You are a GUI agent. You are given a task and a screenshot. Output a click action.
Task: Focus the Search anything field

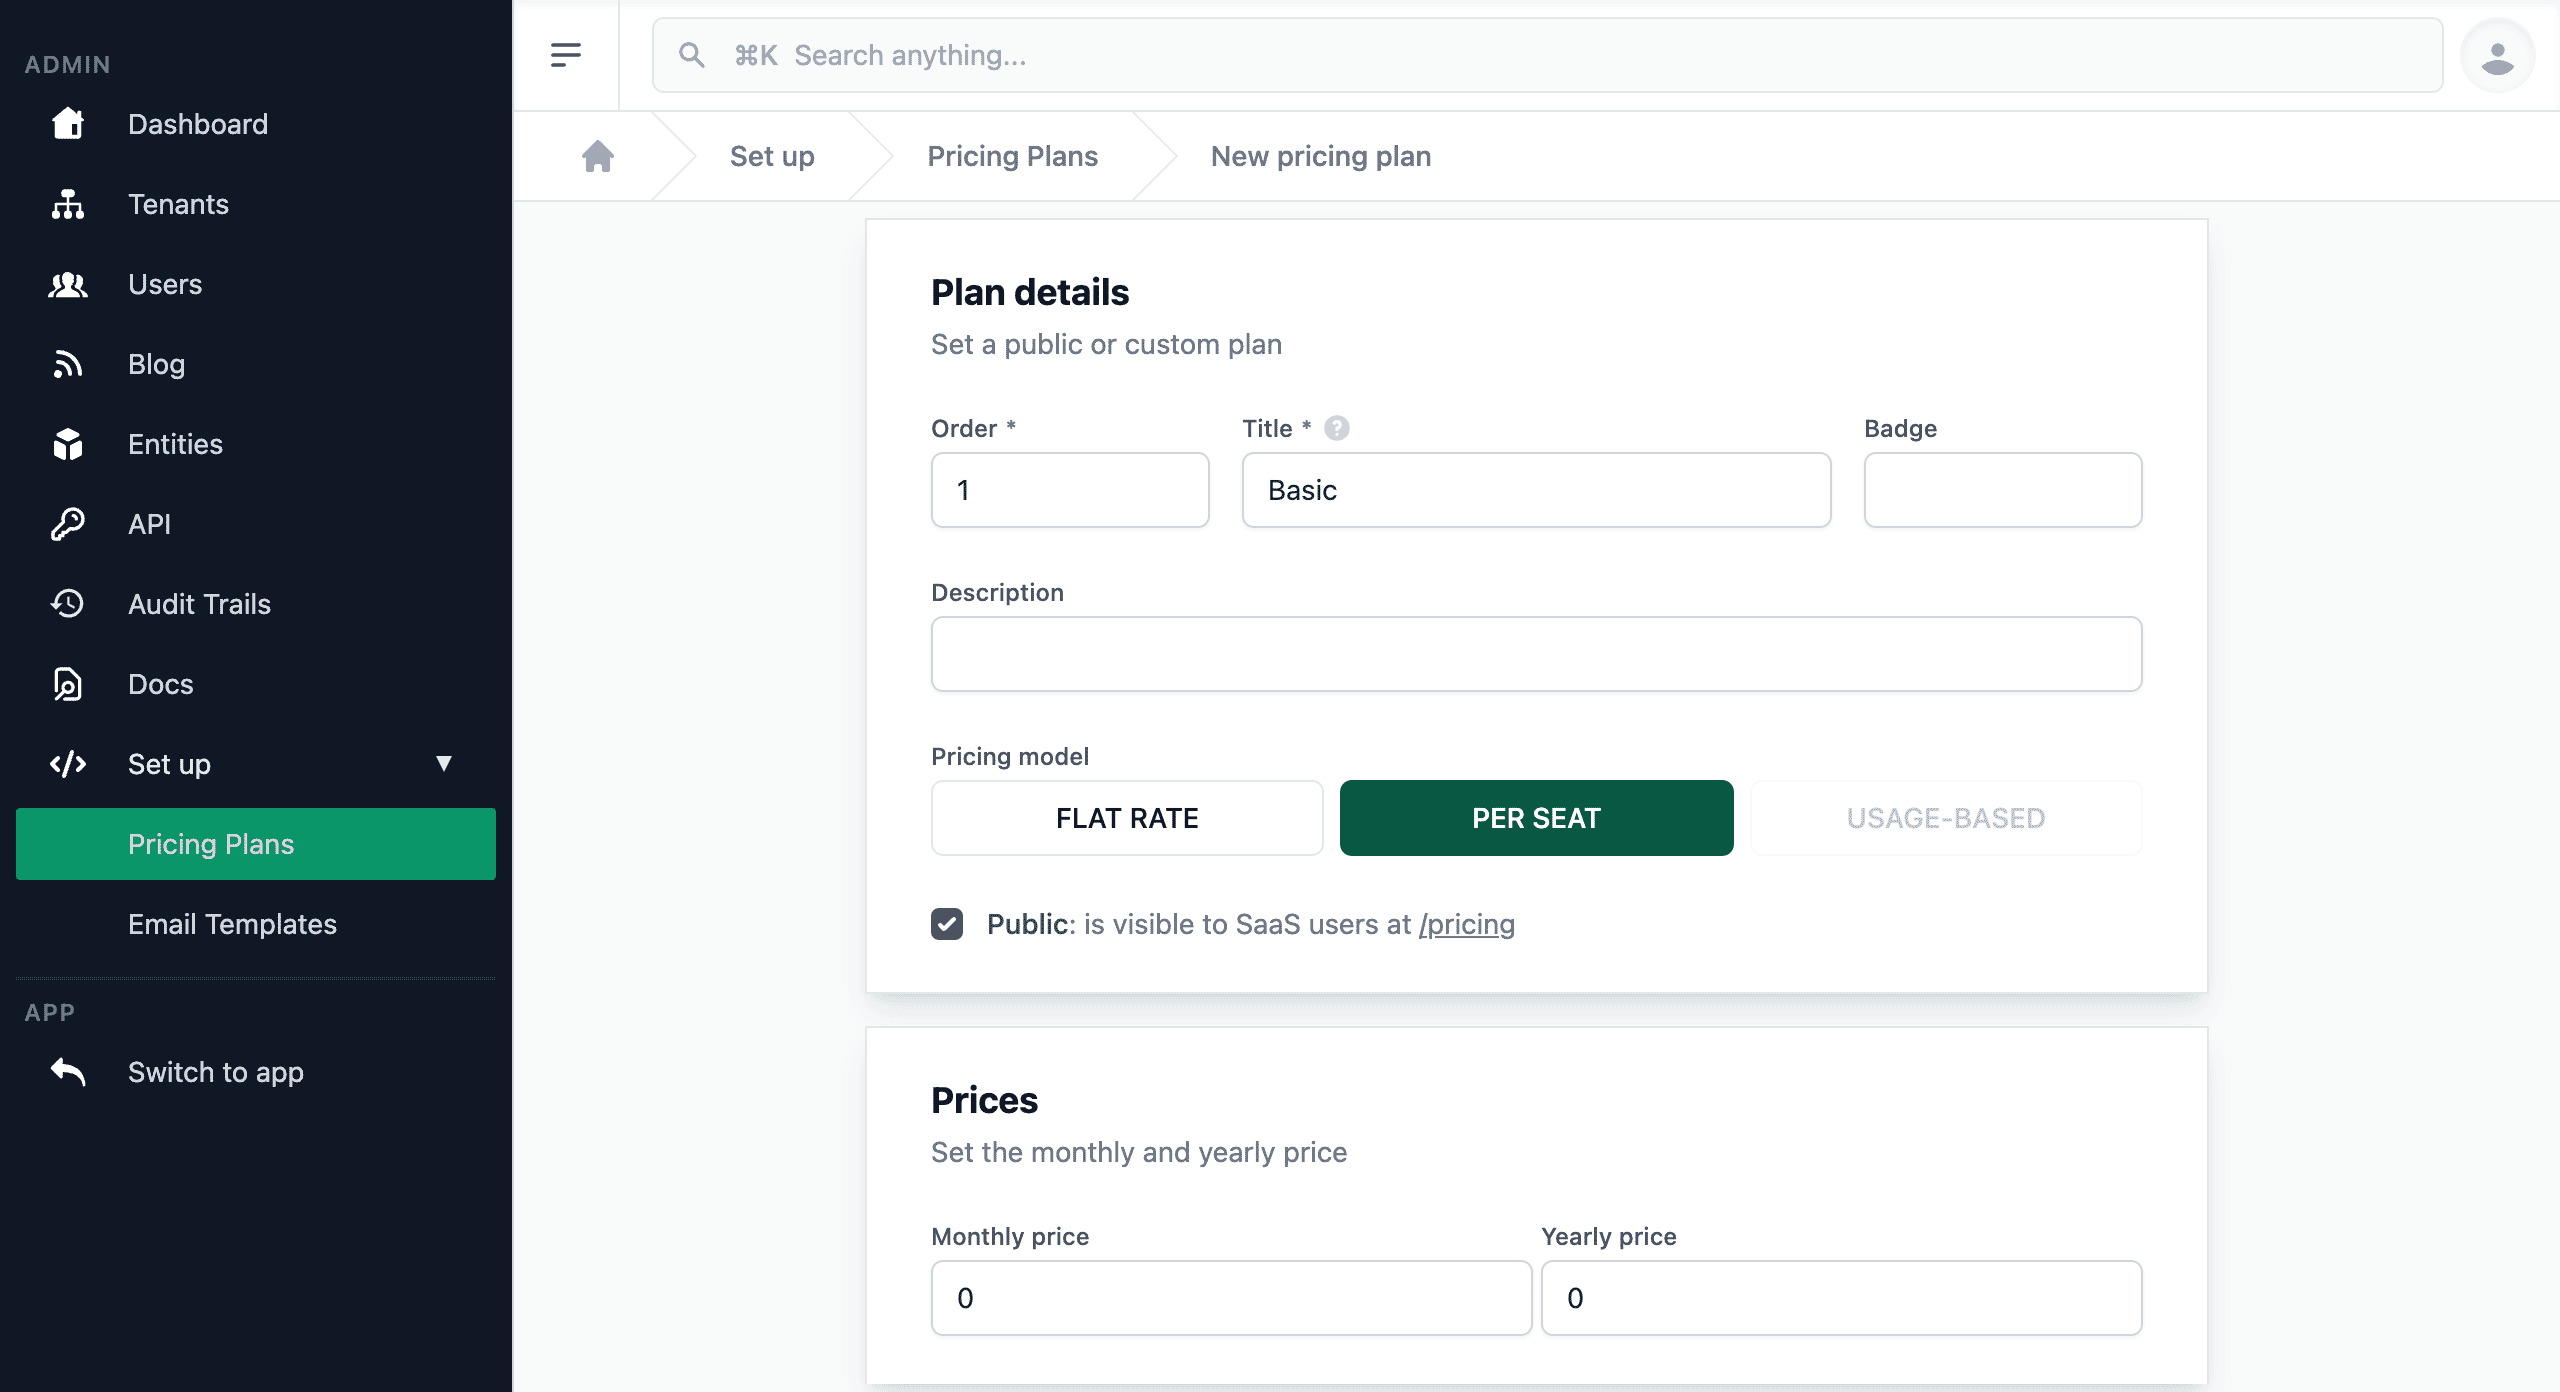[x=1547, y=55]
